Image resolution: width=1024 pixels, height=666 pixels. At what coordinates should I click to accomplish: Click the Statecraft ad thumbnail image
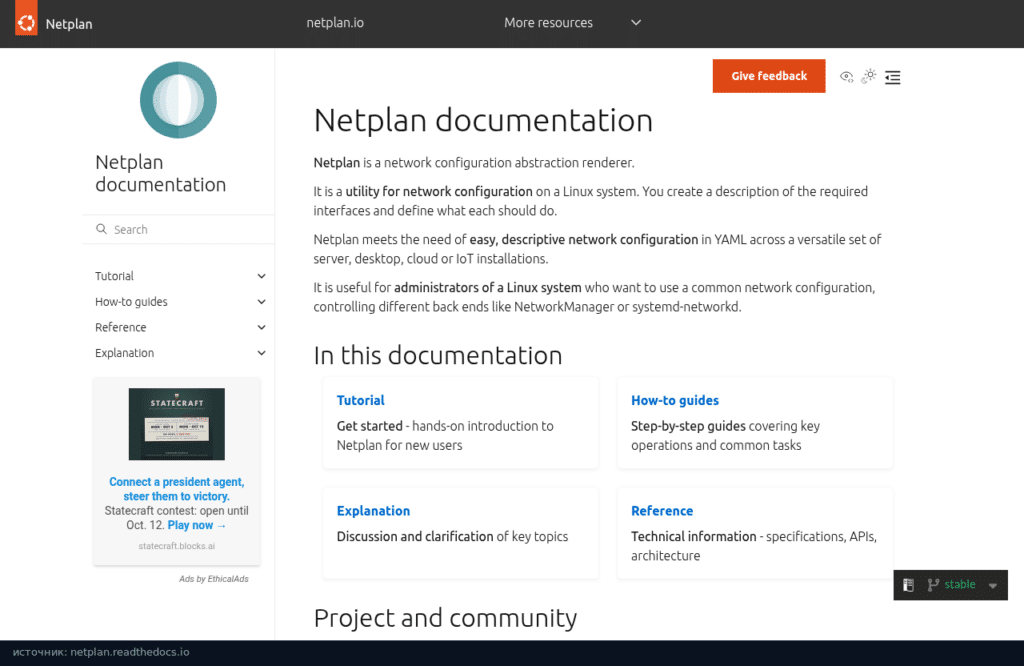coord(176,424)
